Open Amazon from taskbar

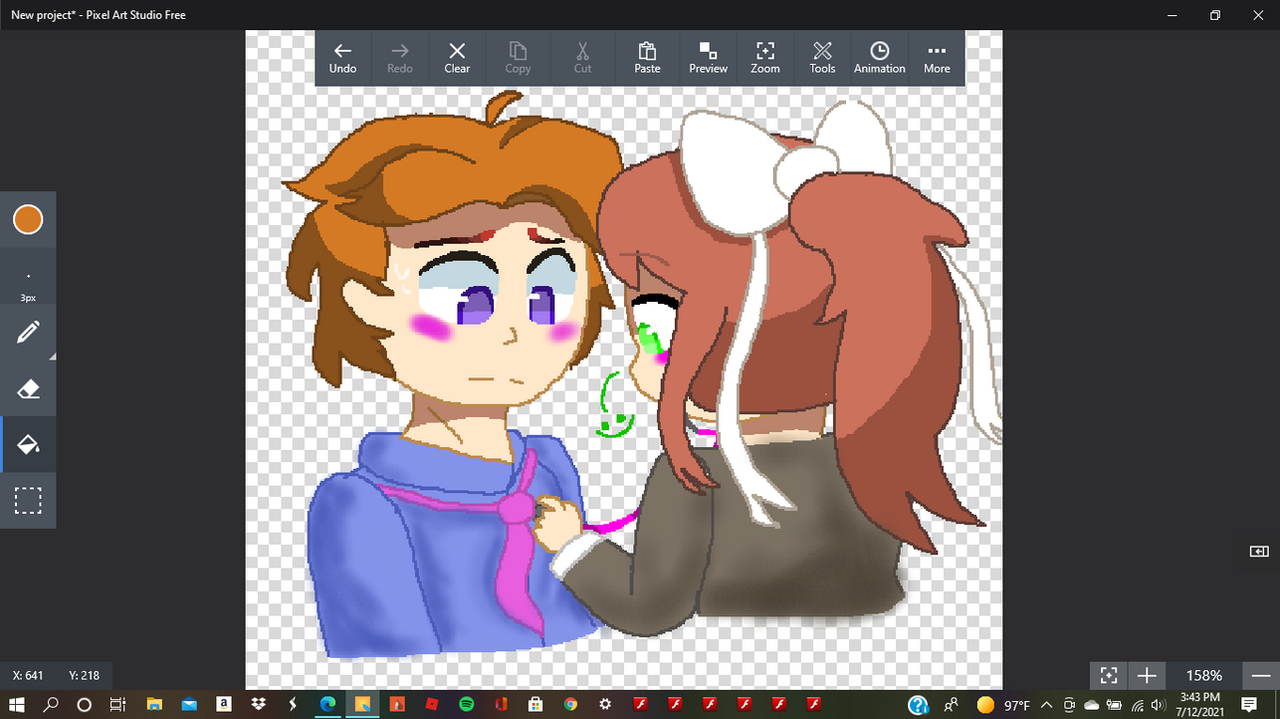coord(224,705)
